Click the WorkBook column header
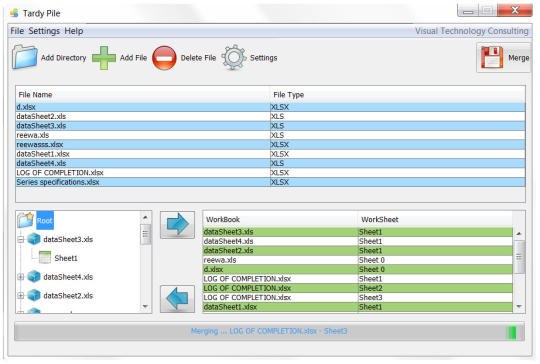The height and width of the screenshot is (364, 540). click(x=280, y=219)
